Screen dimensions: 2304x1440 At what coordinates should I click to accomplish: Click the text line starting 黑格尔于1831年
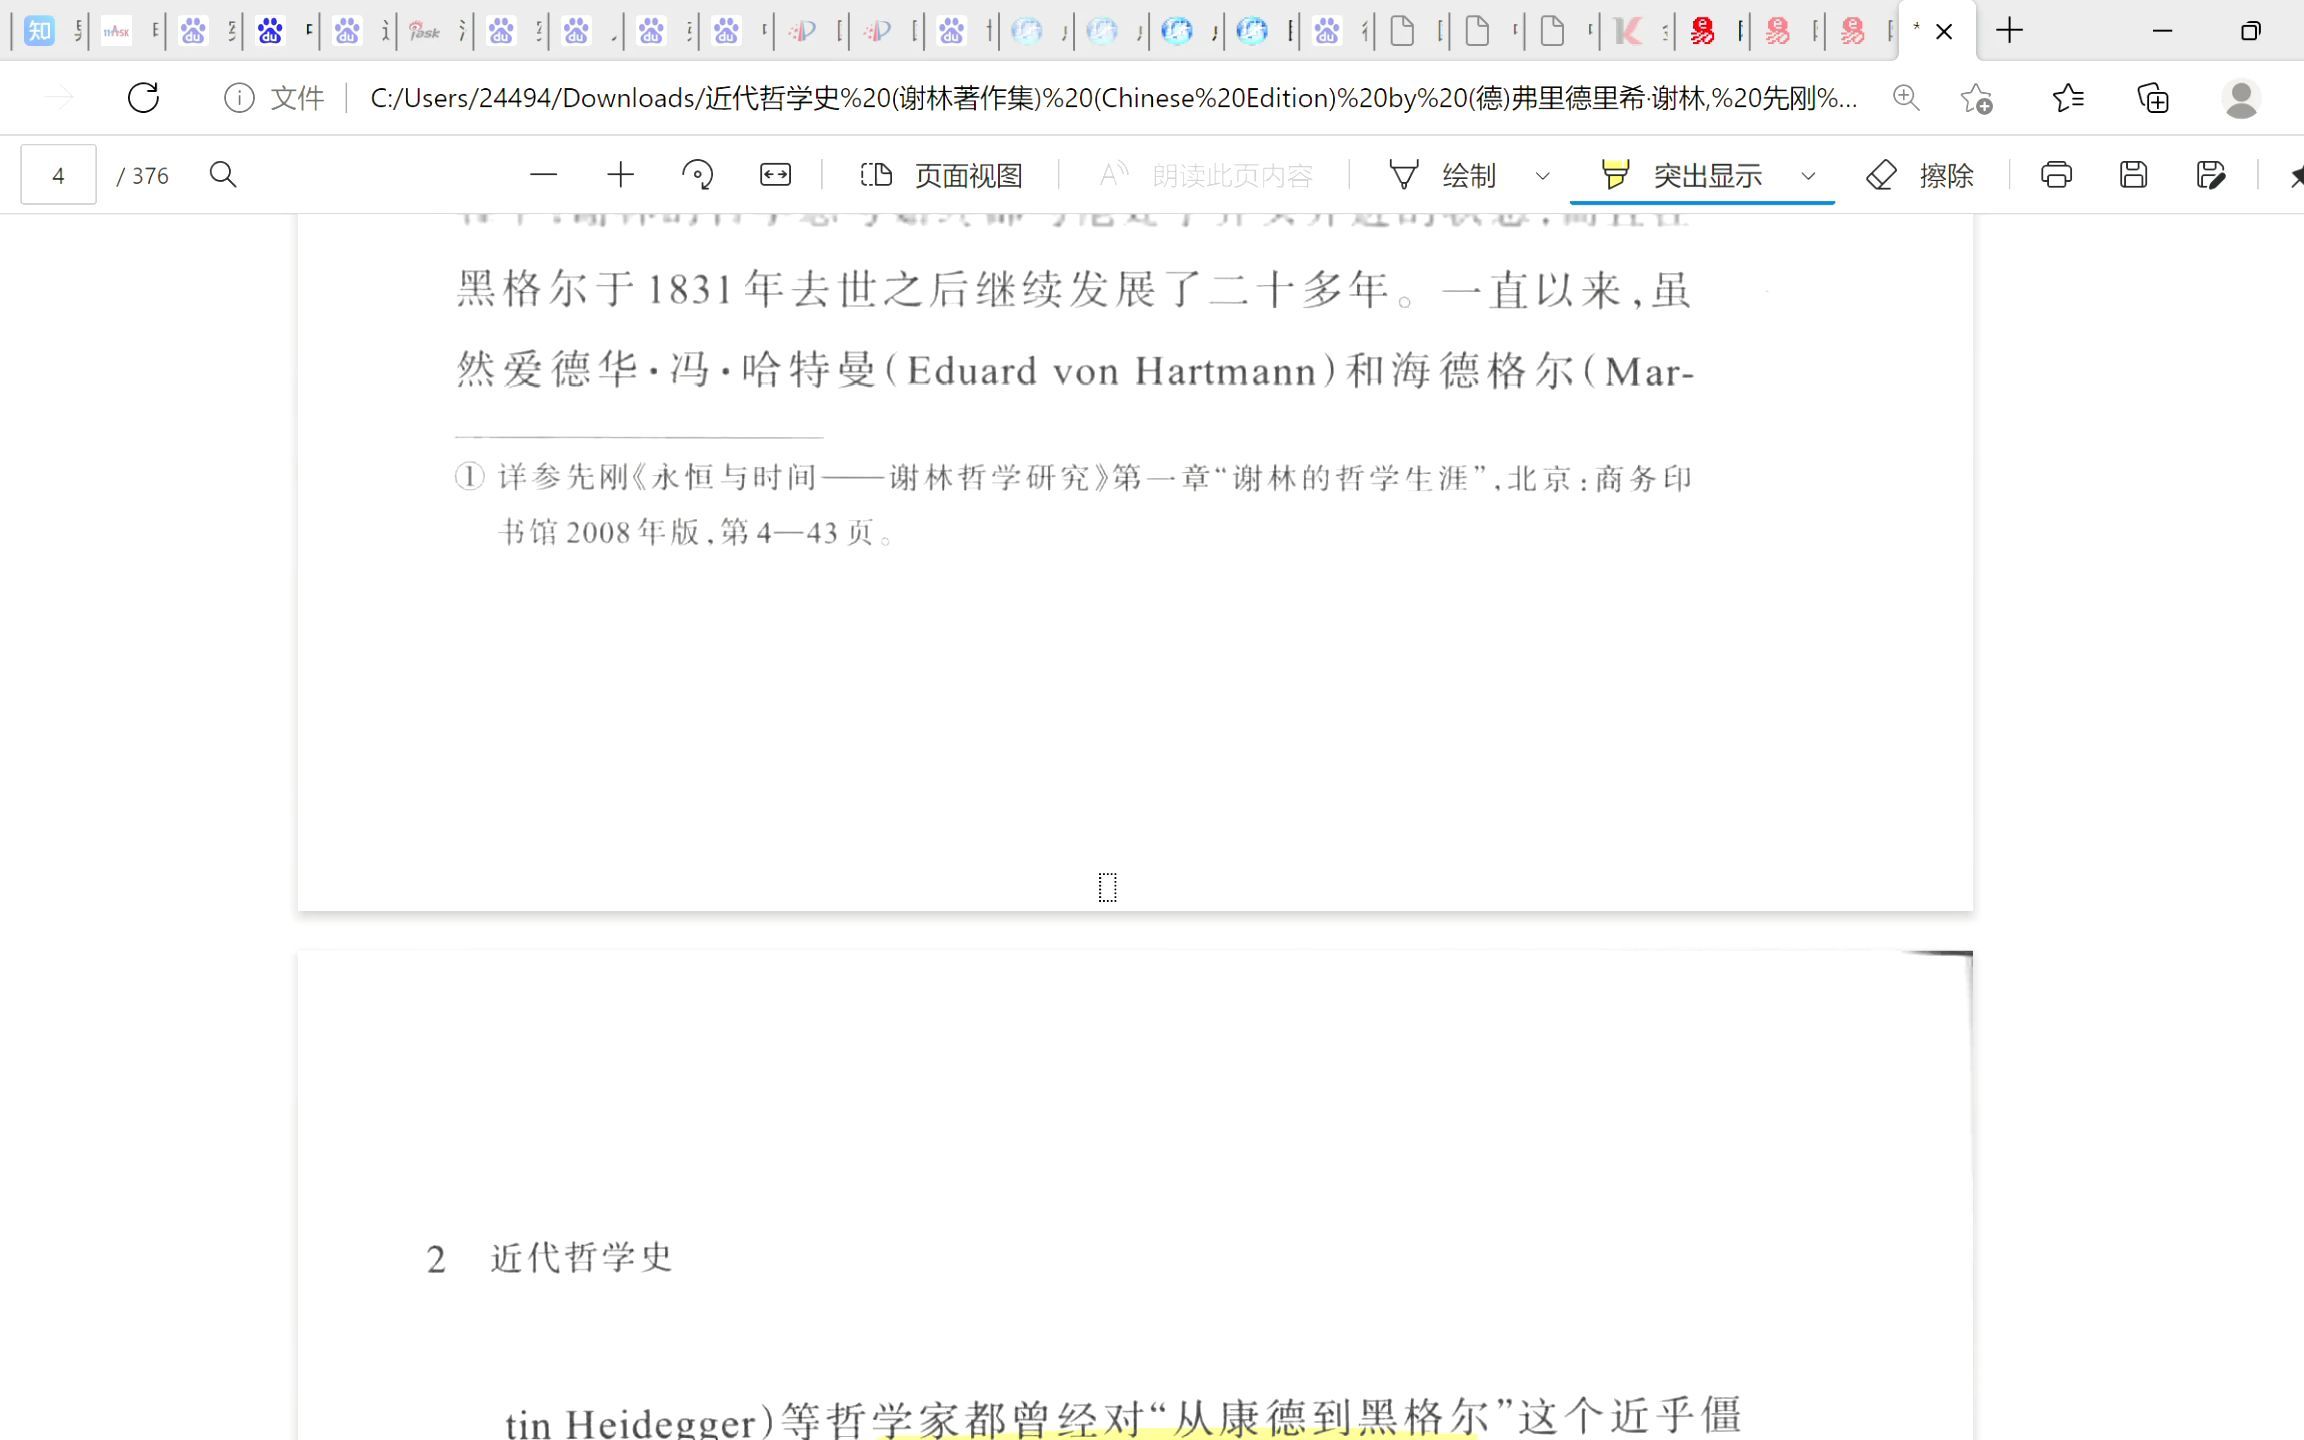[x=1073, y=290]
